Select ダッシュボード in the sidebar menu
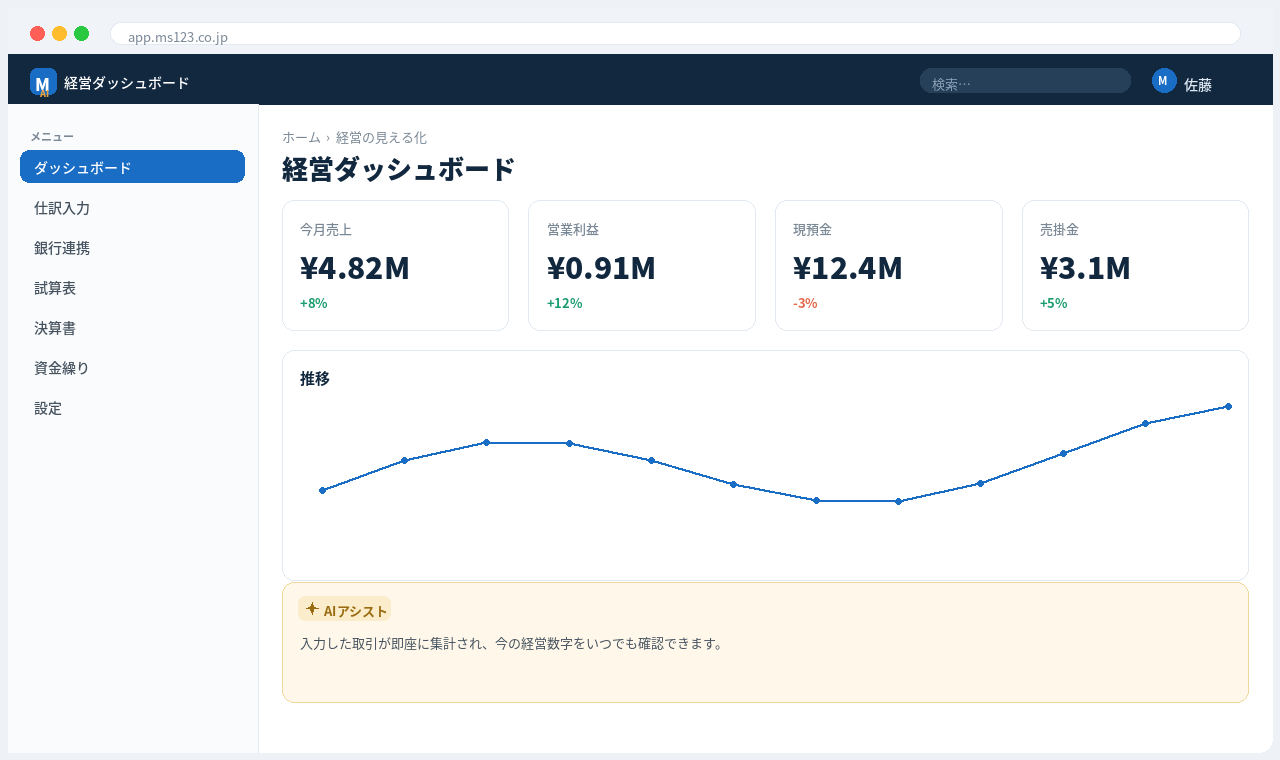The width and height of the screenshot is (1280, 760). 132,167
